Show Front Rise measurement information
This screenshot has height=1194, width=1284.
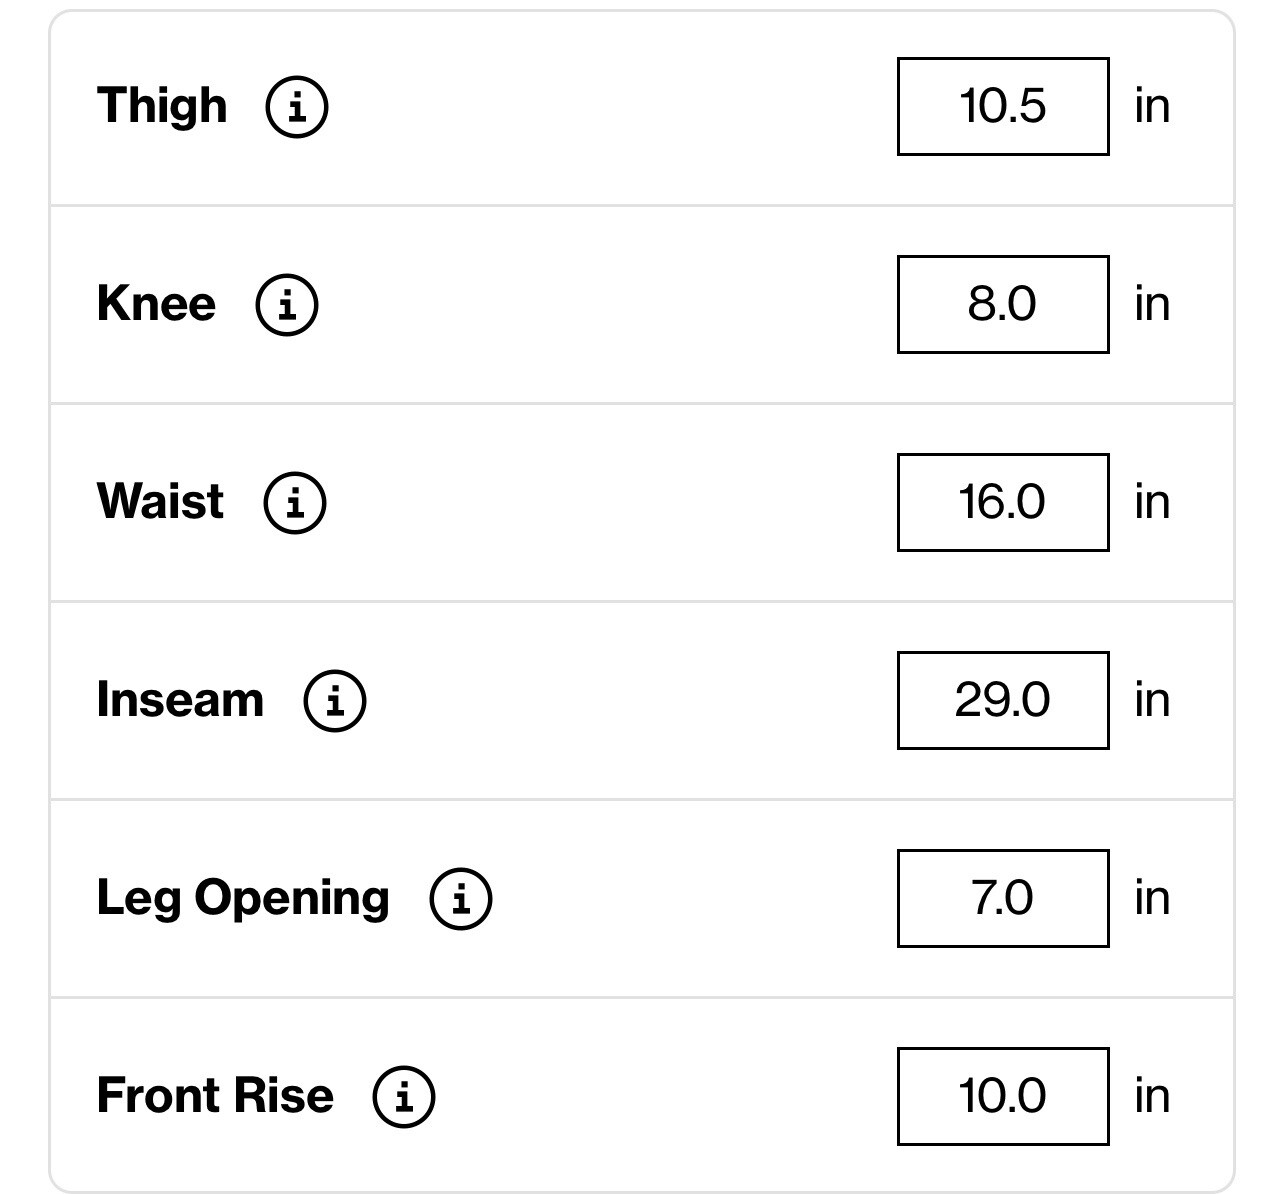coord(404,1096)
